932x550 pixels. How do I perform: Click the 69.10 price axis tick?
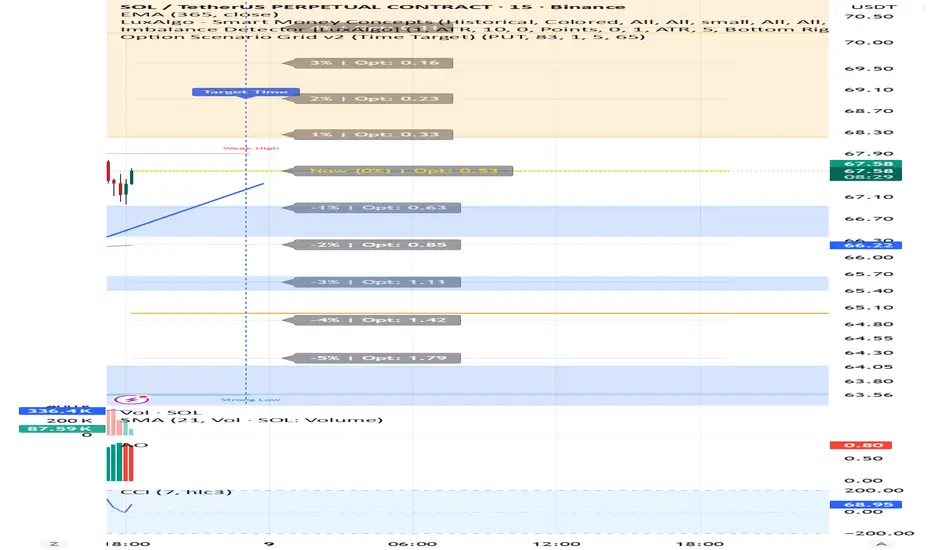point(868,90)
